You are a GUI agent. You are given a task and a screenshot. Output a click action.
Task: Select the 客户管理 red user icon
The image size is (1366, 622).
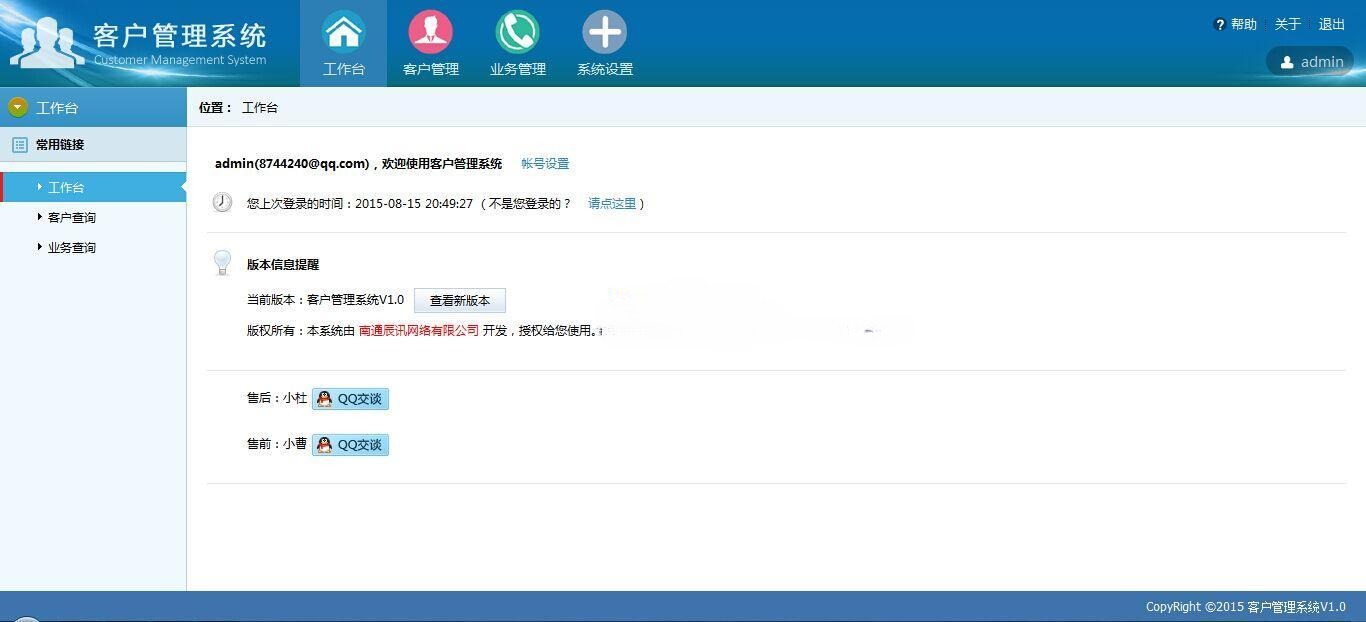click(430, 31)
